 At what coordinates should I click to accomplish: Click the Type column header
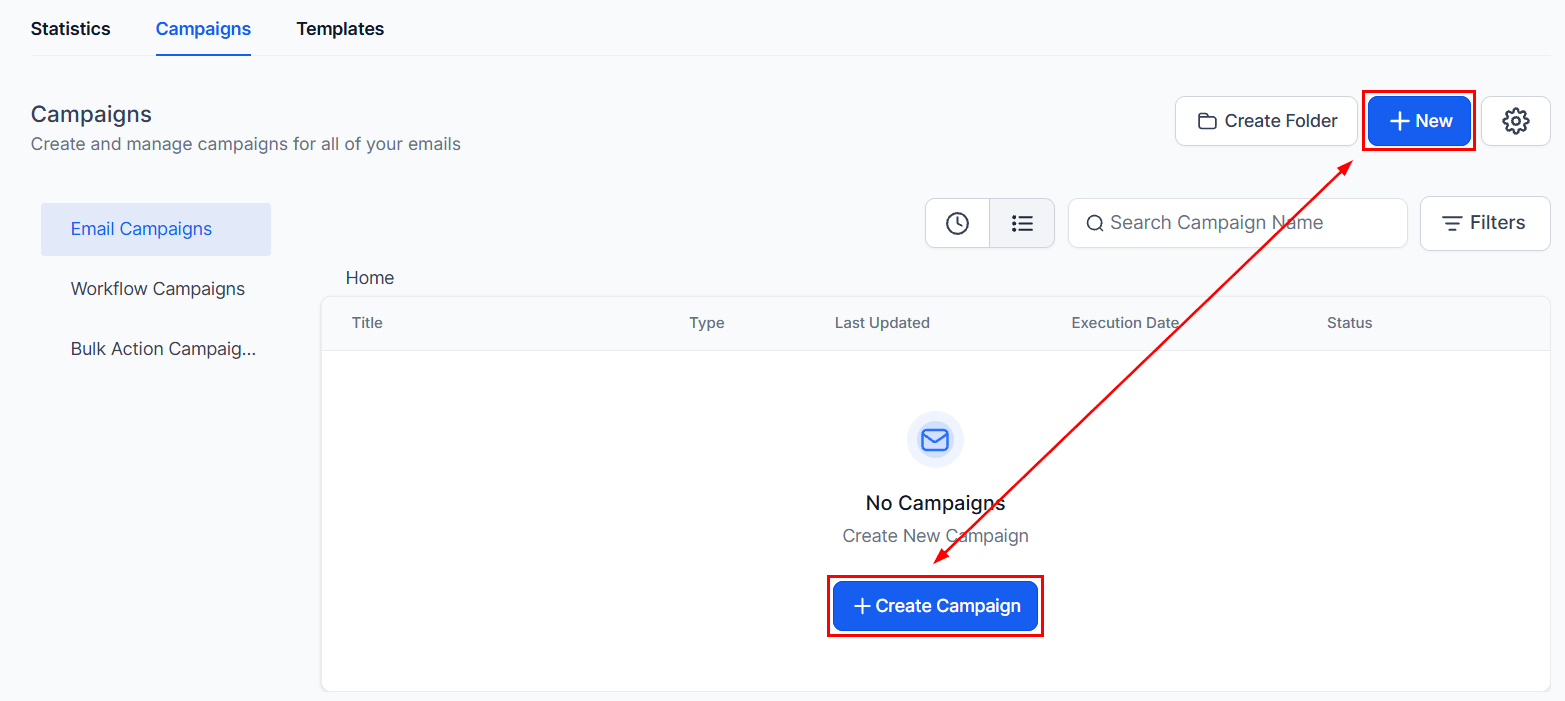[707, 323]
